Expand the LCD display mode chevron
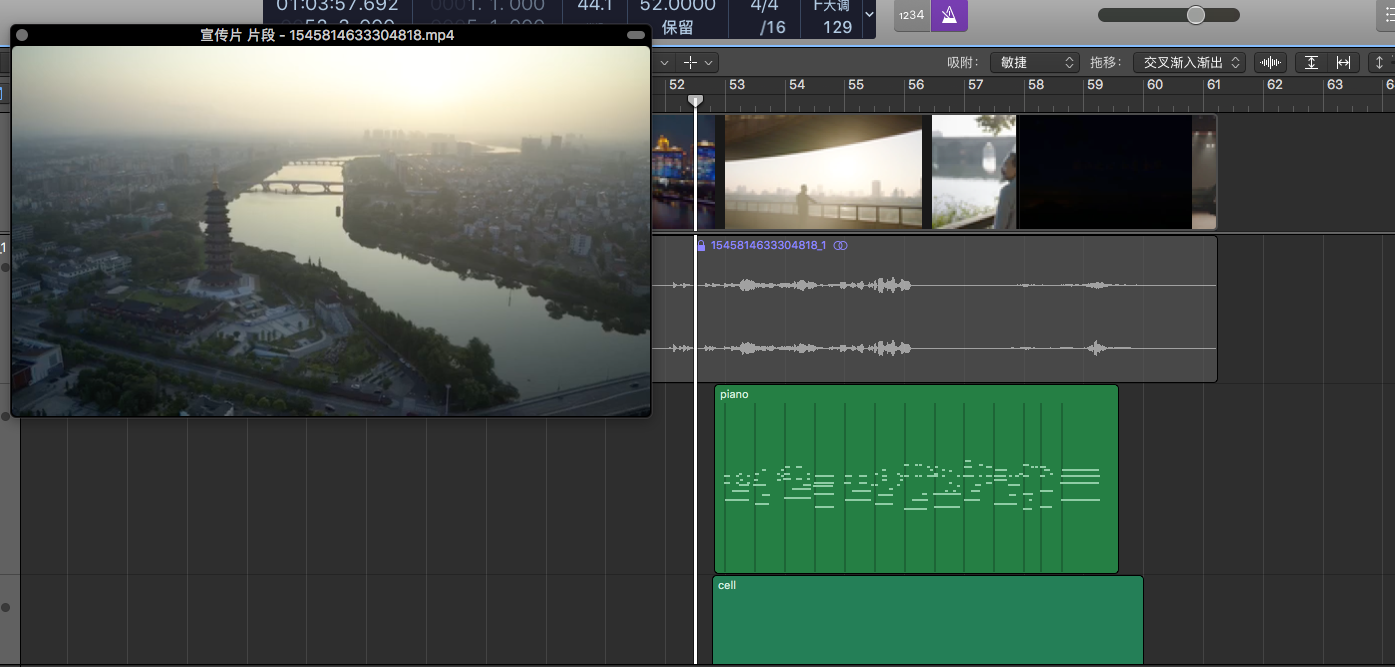1395x667 pixels. click(x=868, y=15)
